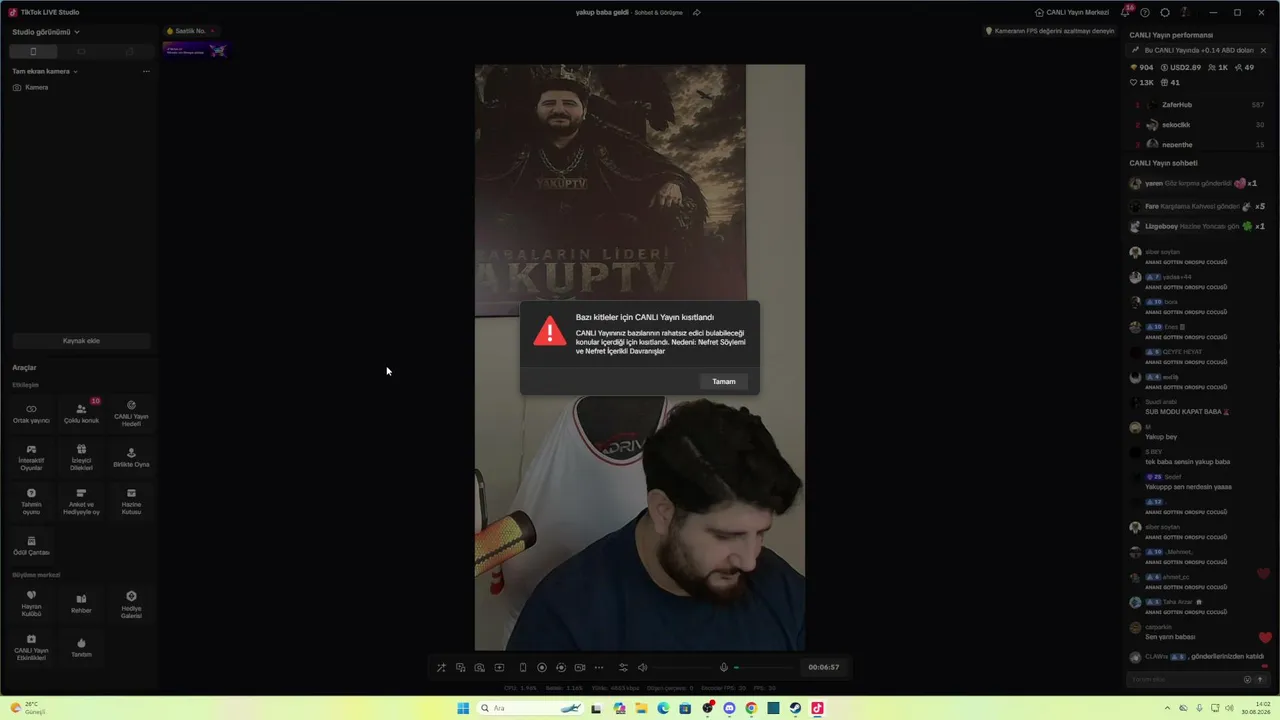Click the Kaynak ekle button
Screen dimensions: 1280x720
pos(81,341)
